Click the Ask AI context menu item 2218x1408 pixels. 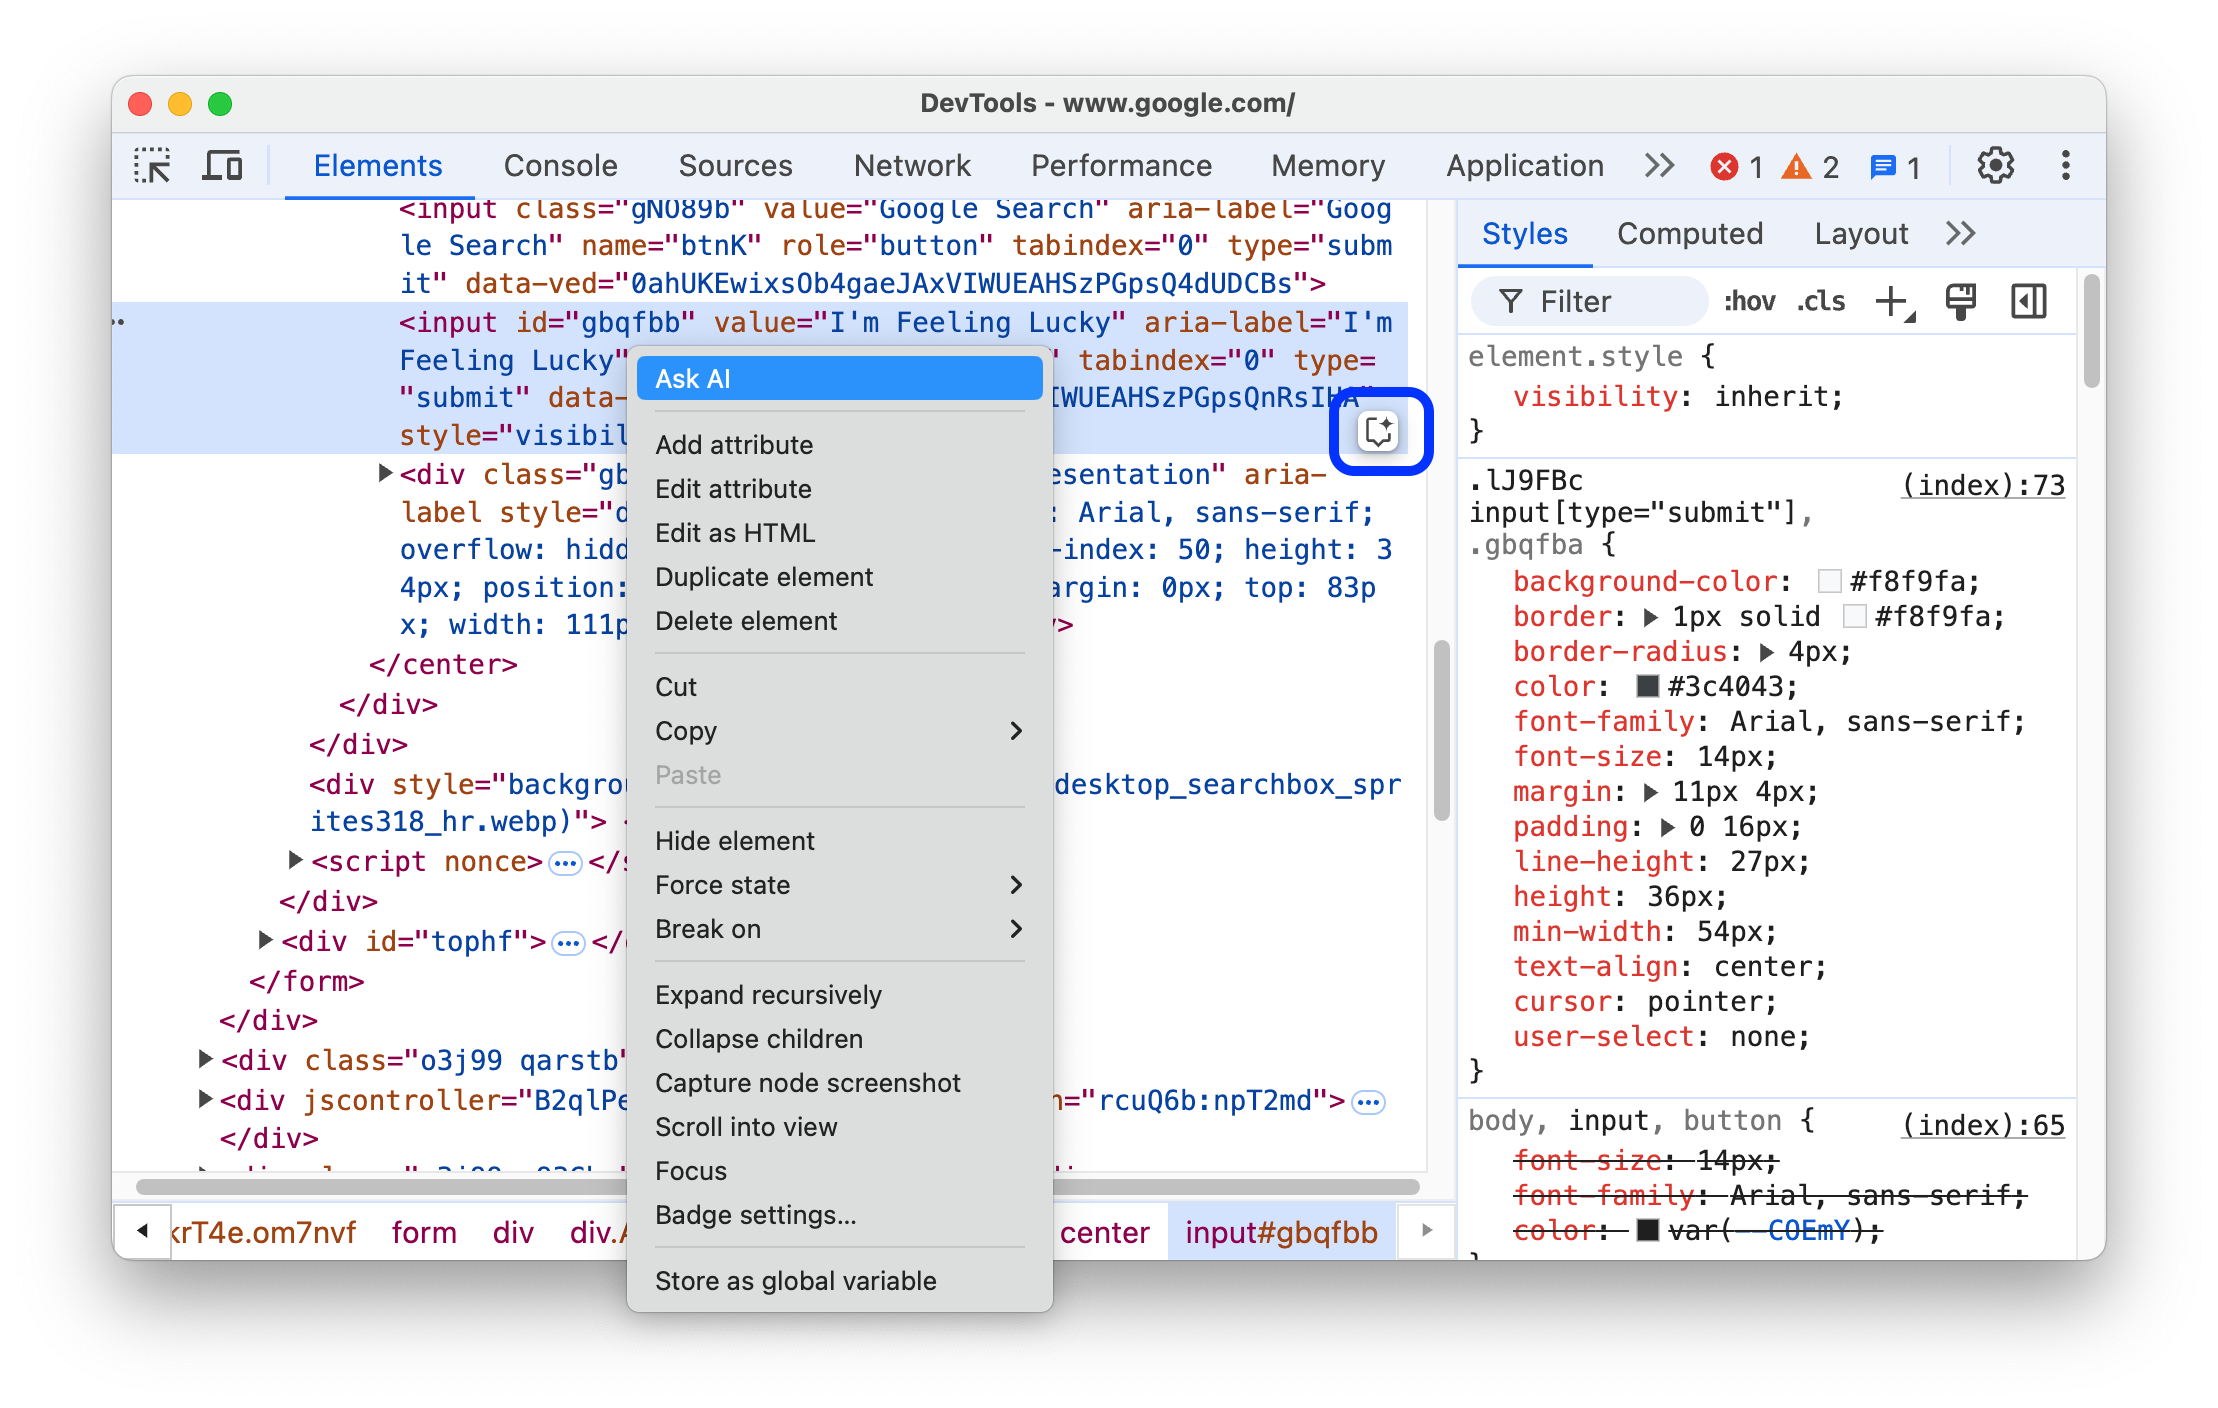pyautogui.click(x=839, y=378)
